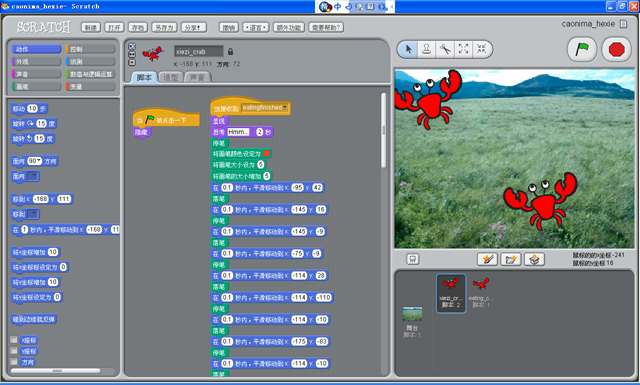This screenshot has width=640, height=385.
Task: Select the xiezi_cr... sprite thumbnail
Action: [x=451, y=293]
